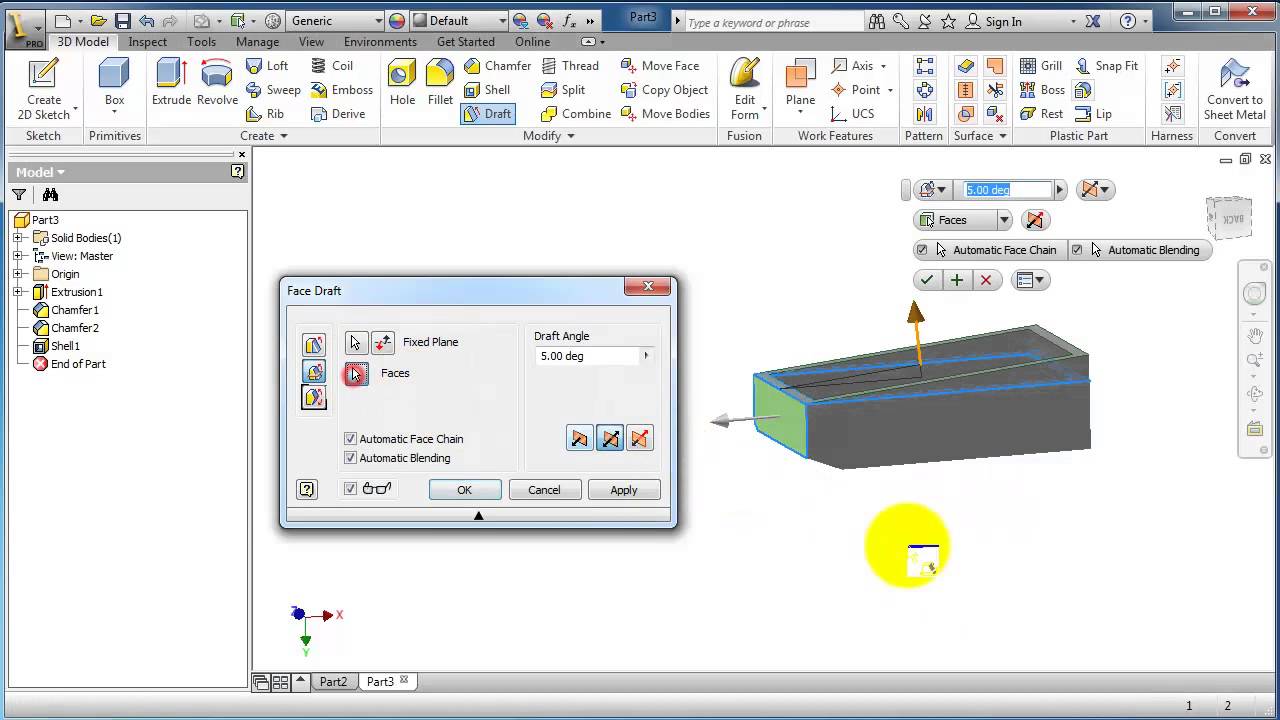The image size is (1280, 720).
Task: Open the Environments ribbon tab
Action: click(380, 42)
